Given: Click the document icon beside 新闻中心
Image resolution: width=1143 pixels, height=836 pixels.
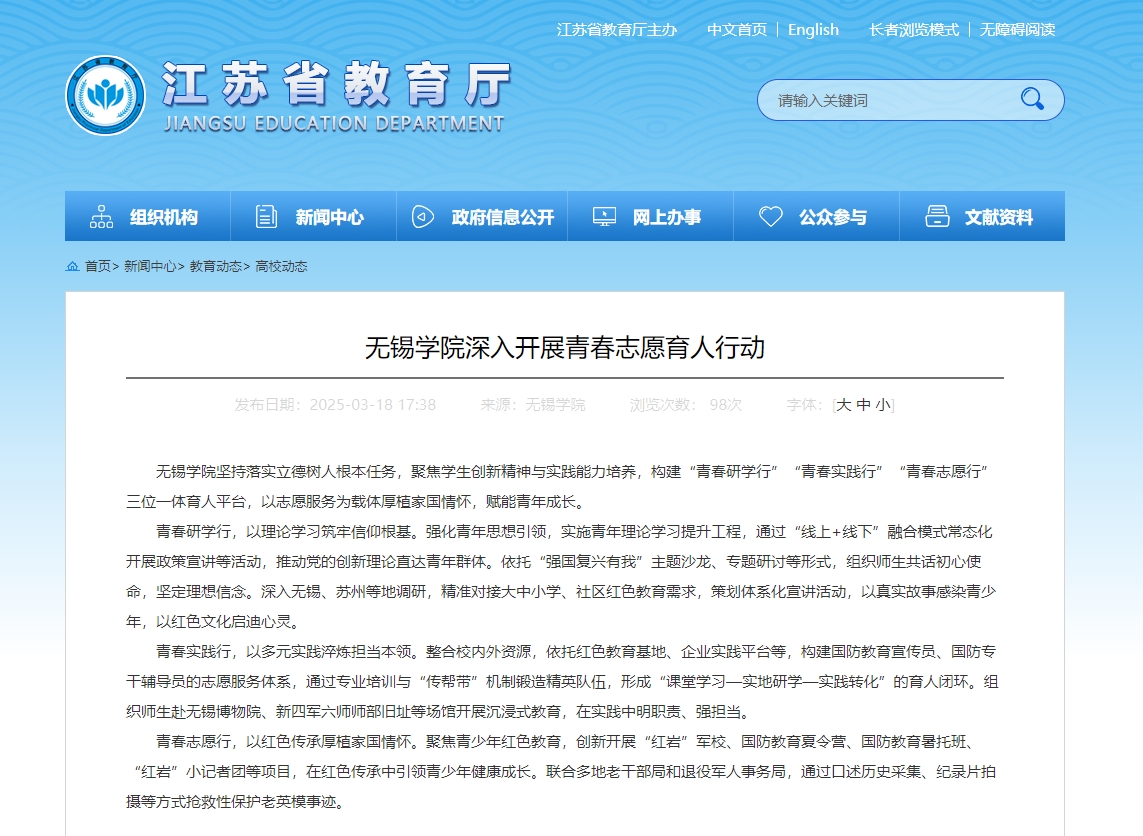Looking at the screenshot, I should 266,217.
